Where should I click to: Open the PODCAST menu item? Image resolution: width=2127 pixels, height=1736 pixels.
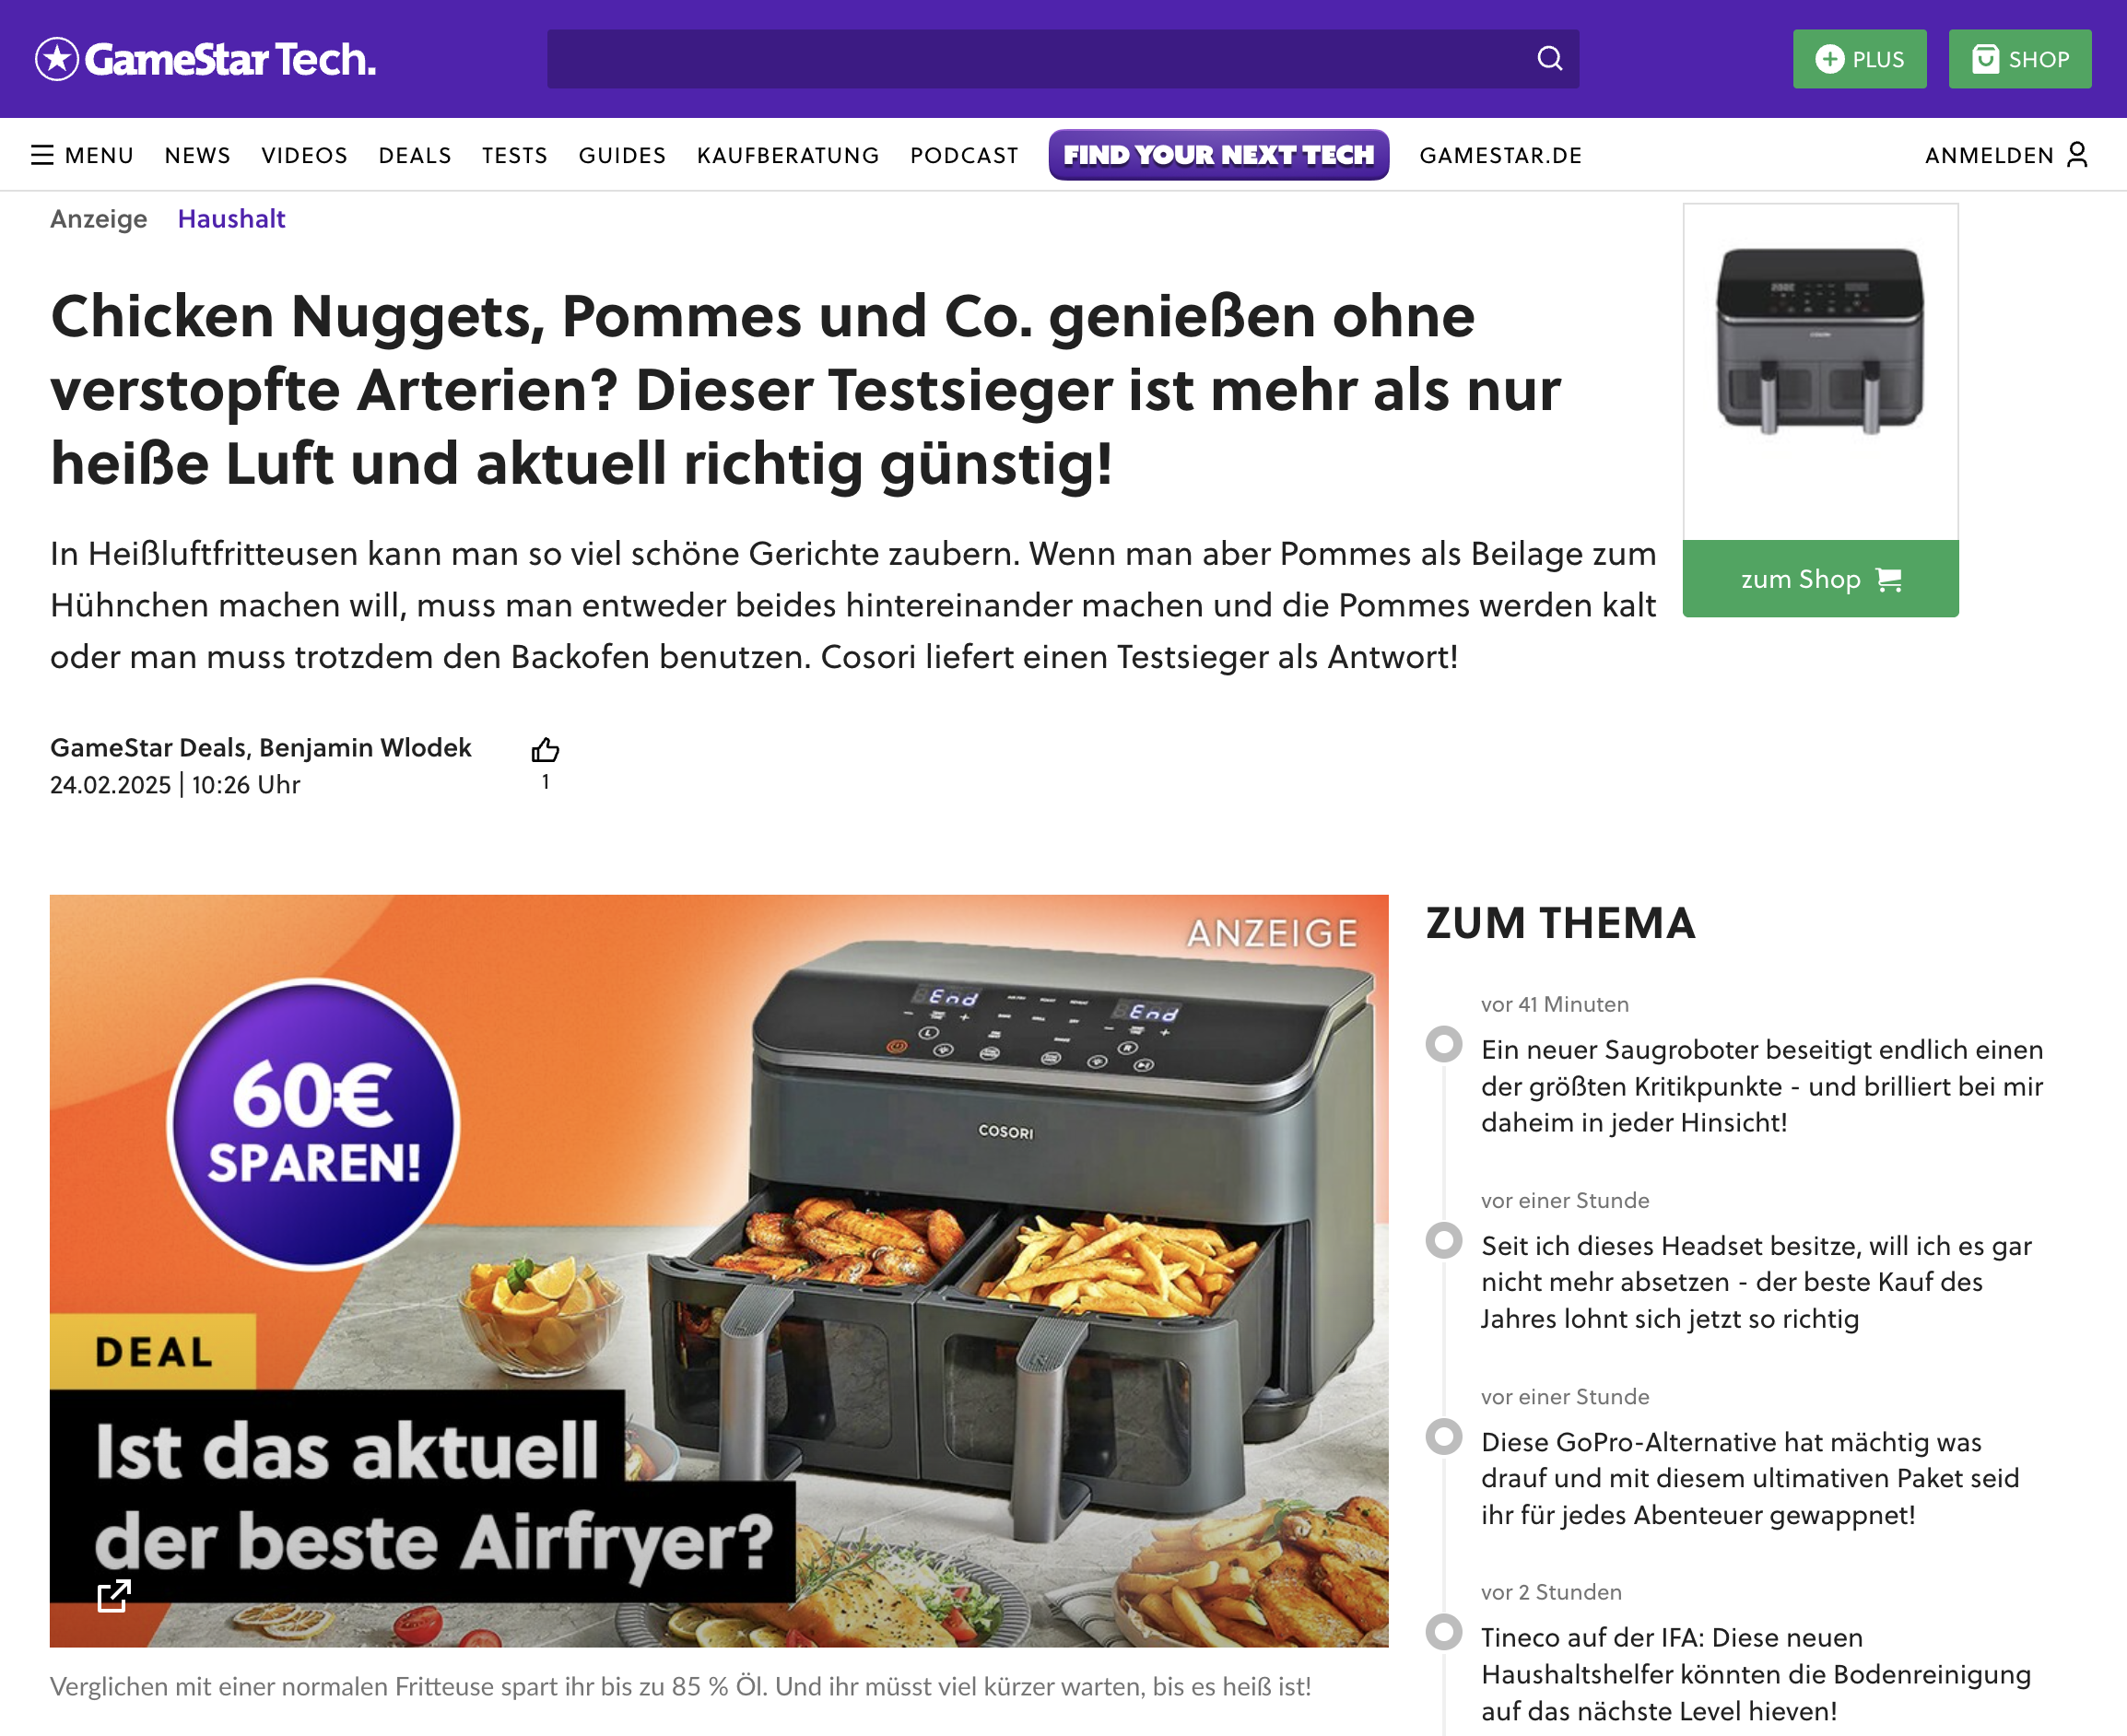pyautogui.click(x=964, y=155)
